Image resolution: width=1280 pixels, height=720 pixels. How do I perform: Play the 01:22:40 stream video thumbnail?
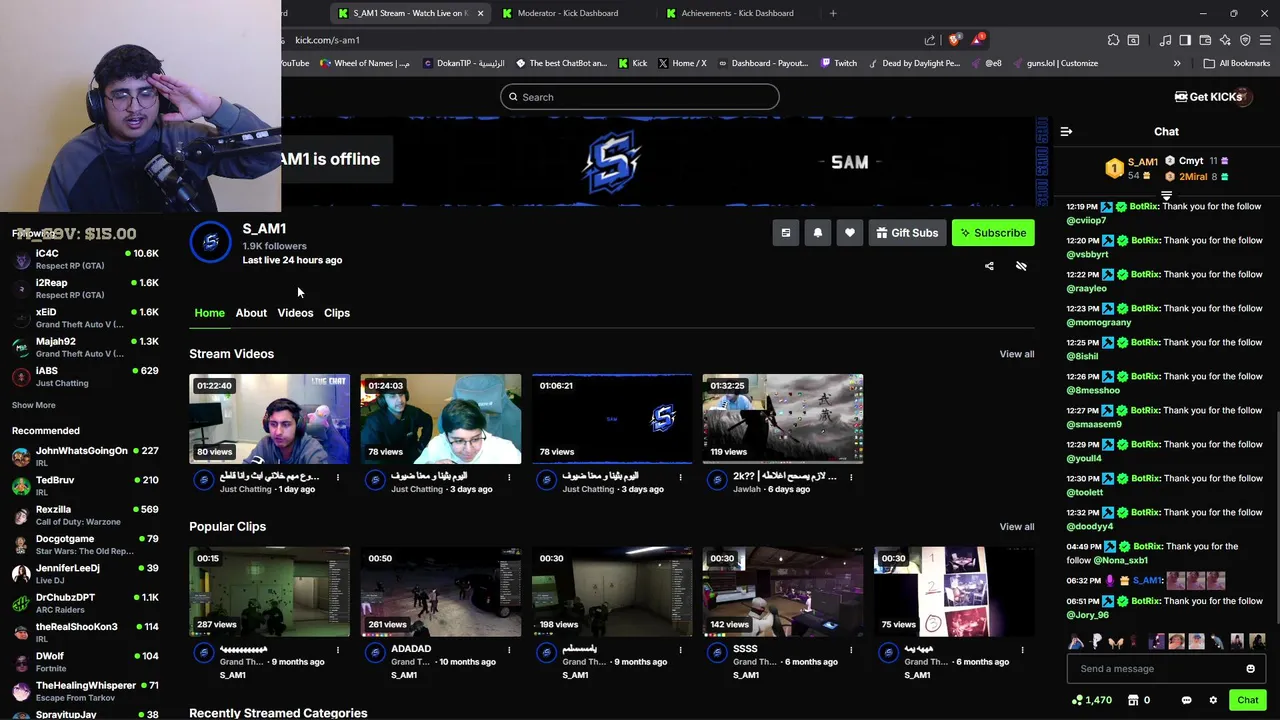(x=270, y=419)
